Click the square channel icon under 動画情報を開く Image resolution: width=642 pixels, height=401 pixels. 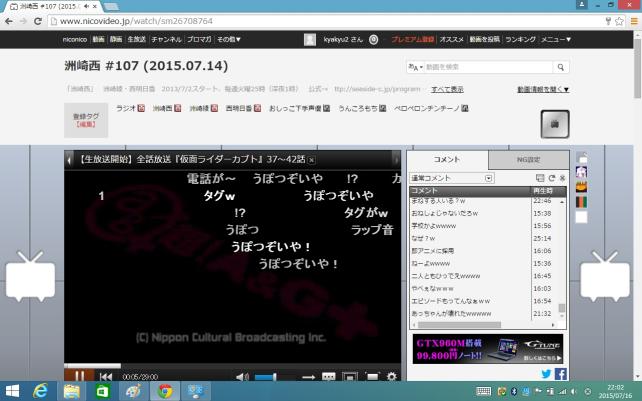click(555, 124)
